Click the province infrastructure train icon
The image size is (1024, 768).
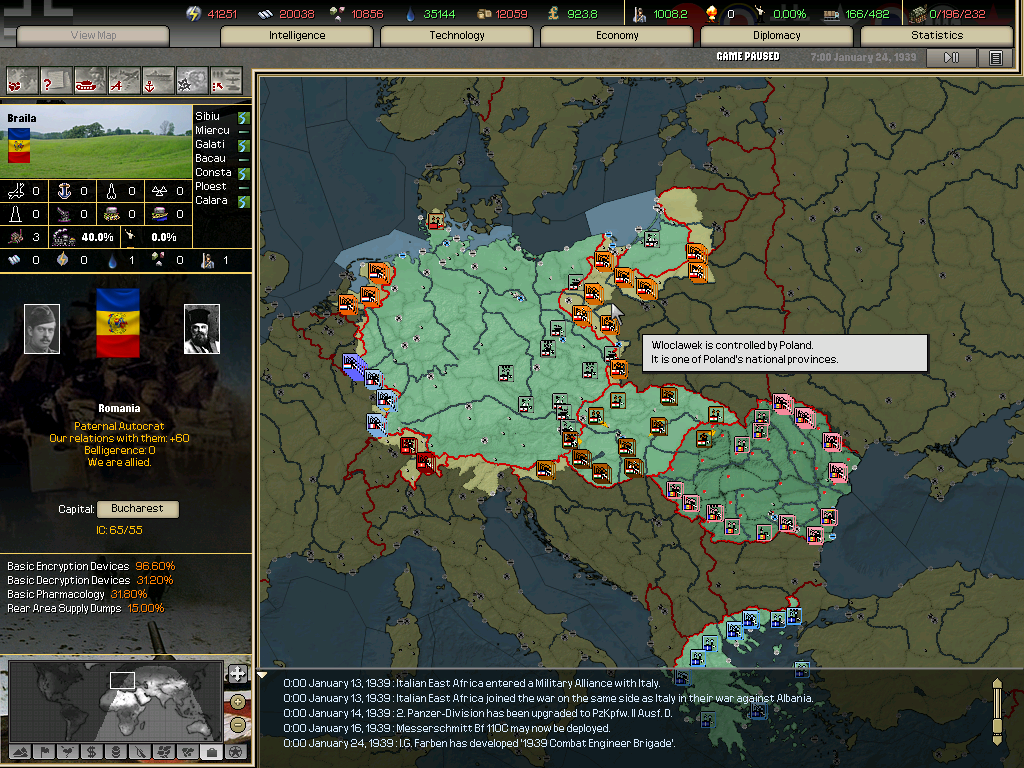(x=64, y=236)
